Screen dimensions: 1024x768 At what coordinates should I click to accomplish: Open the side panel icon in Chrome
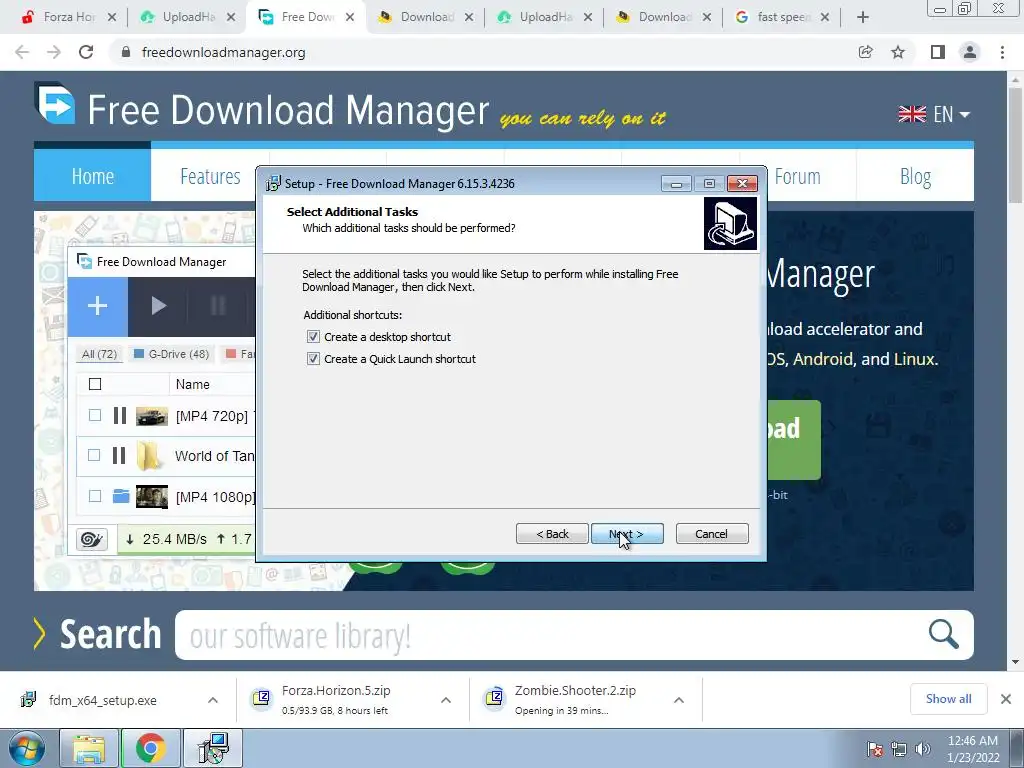point(938,52)
